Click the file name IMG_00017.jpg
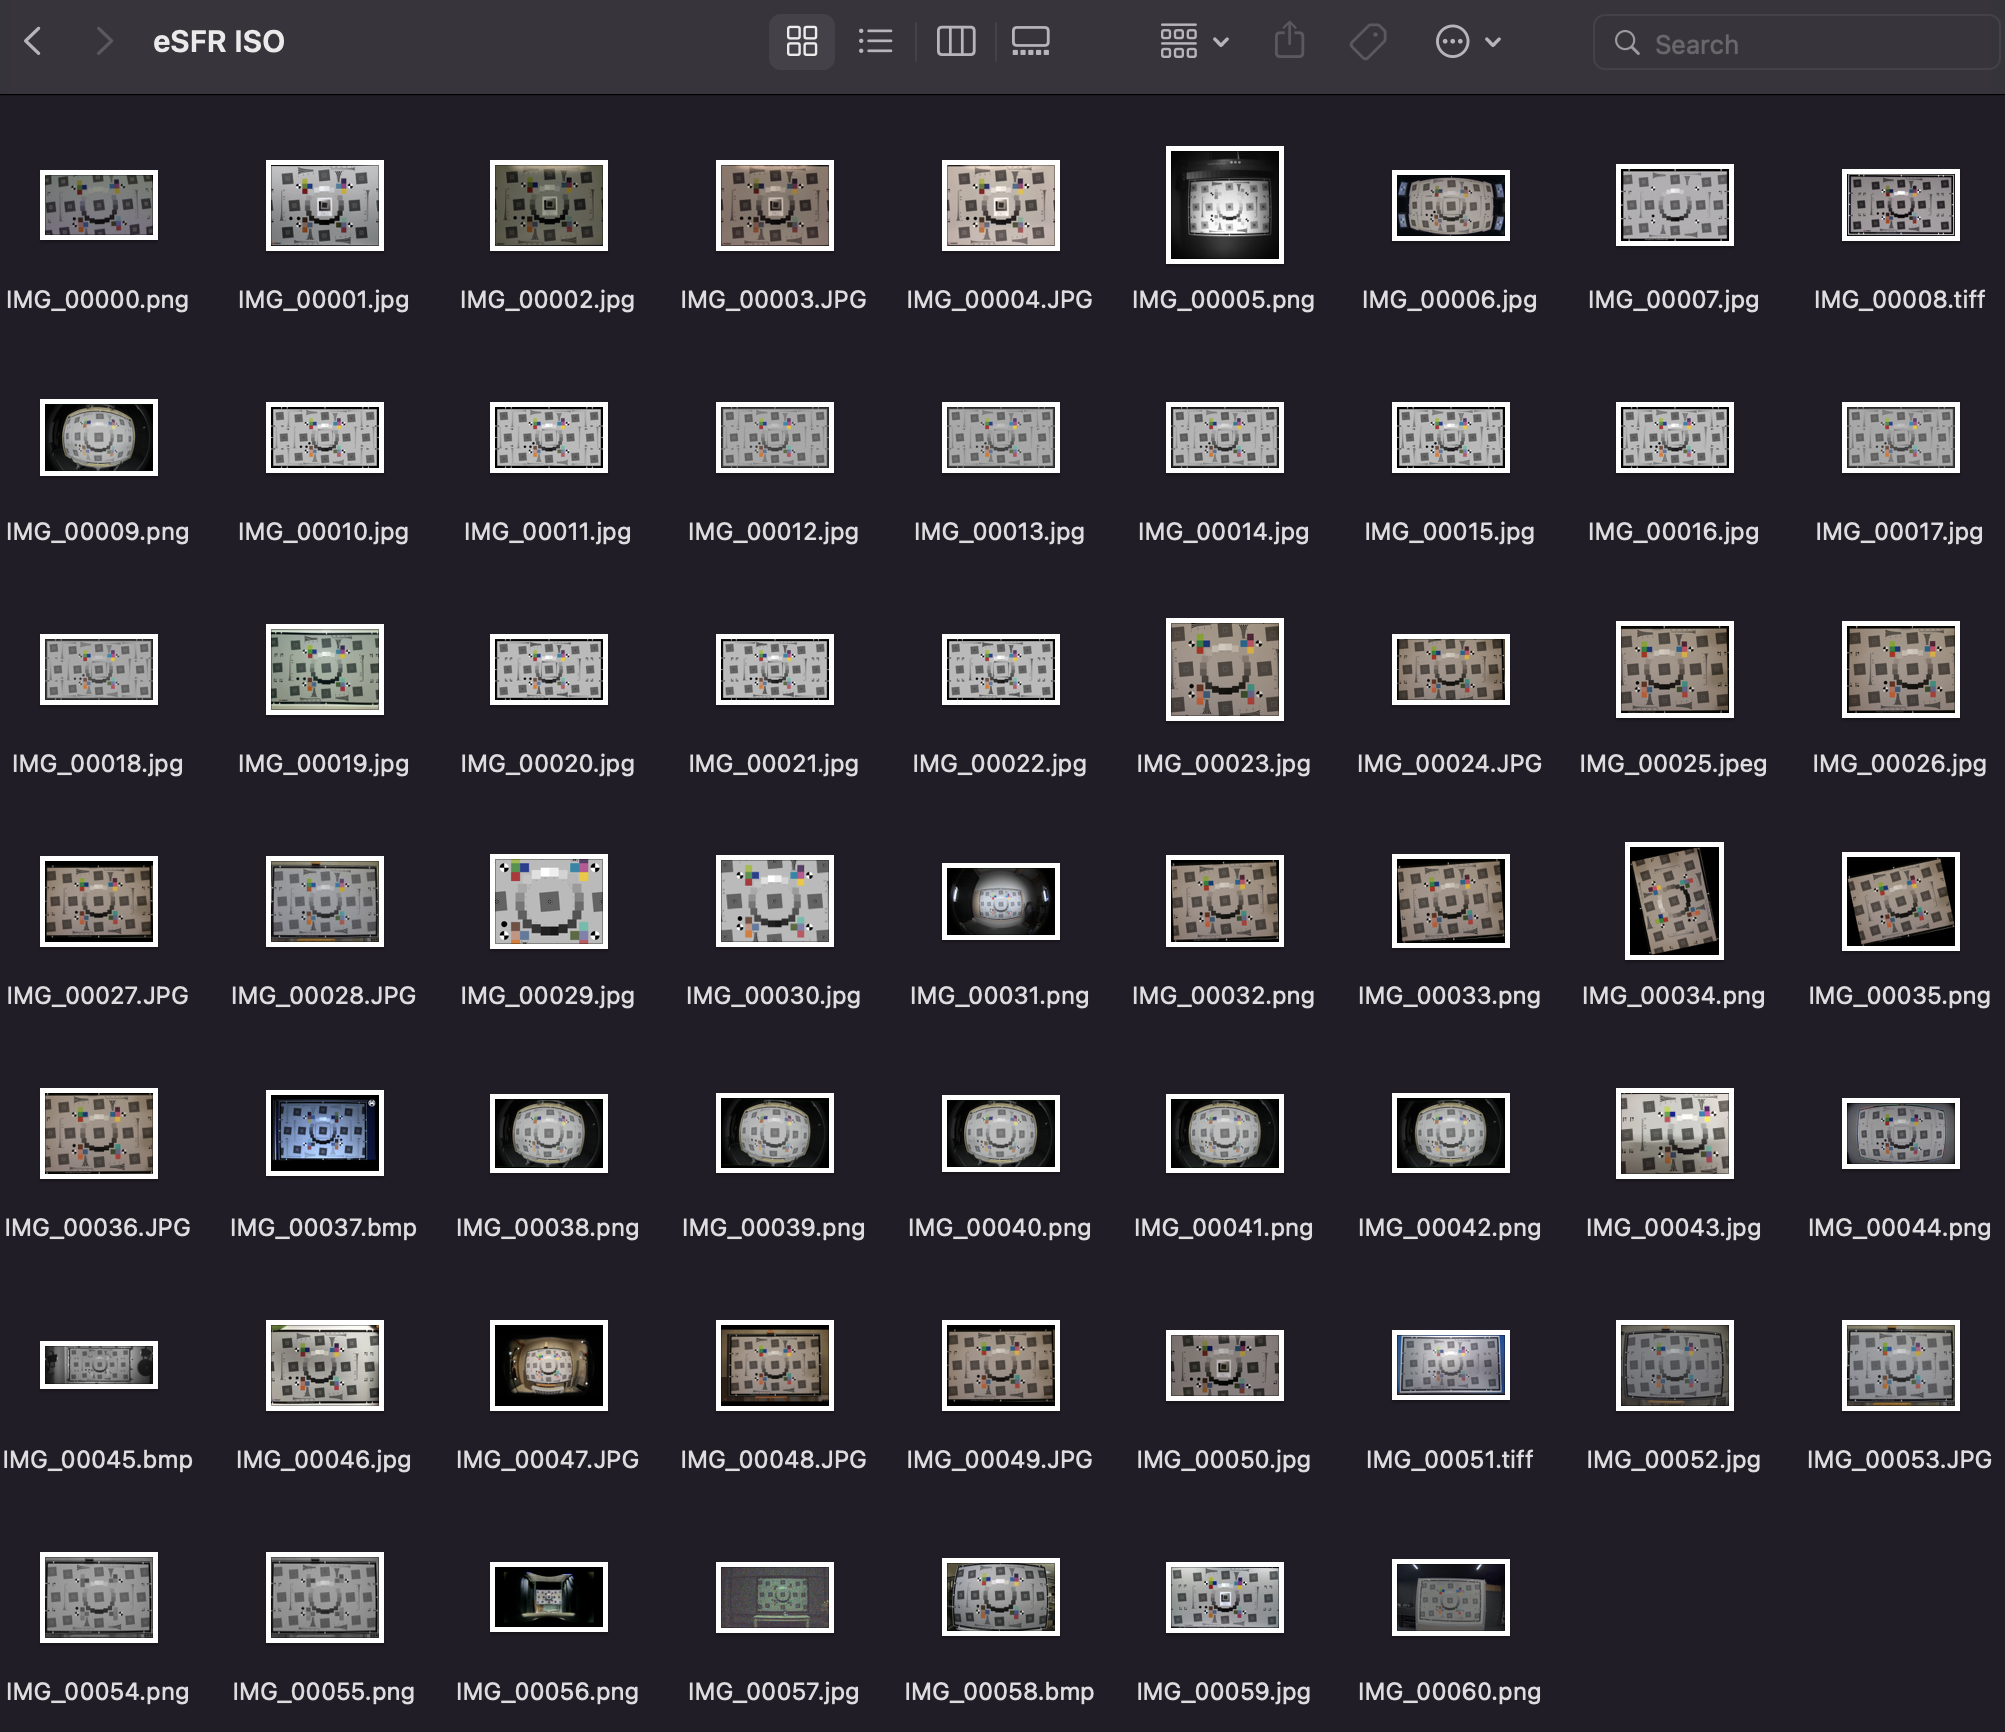 point(1900,532)
